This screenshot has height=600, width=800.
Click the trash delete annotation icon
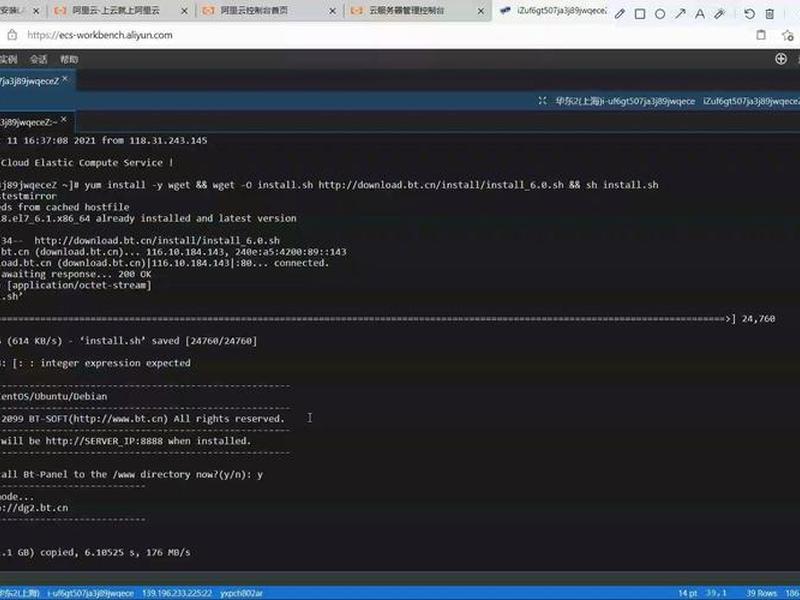[x=769, y=14]
